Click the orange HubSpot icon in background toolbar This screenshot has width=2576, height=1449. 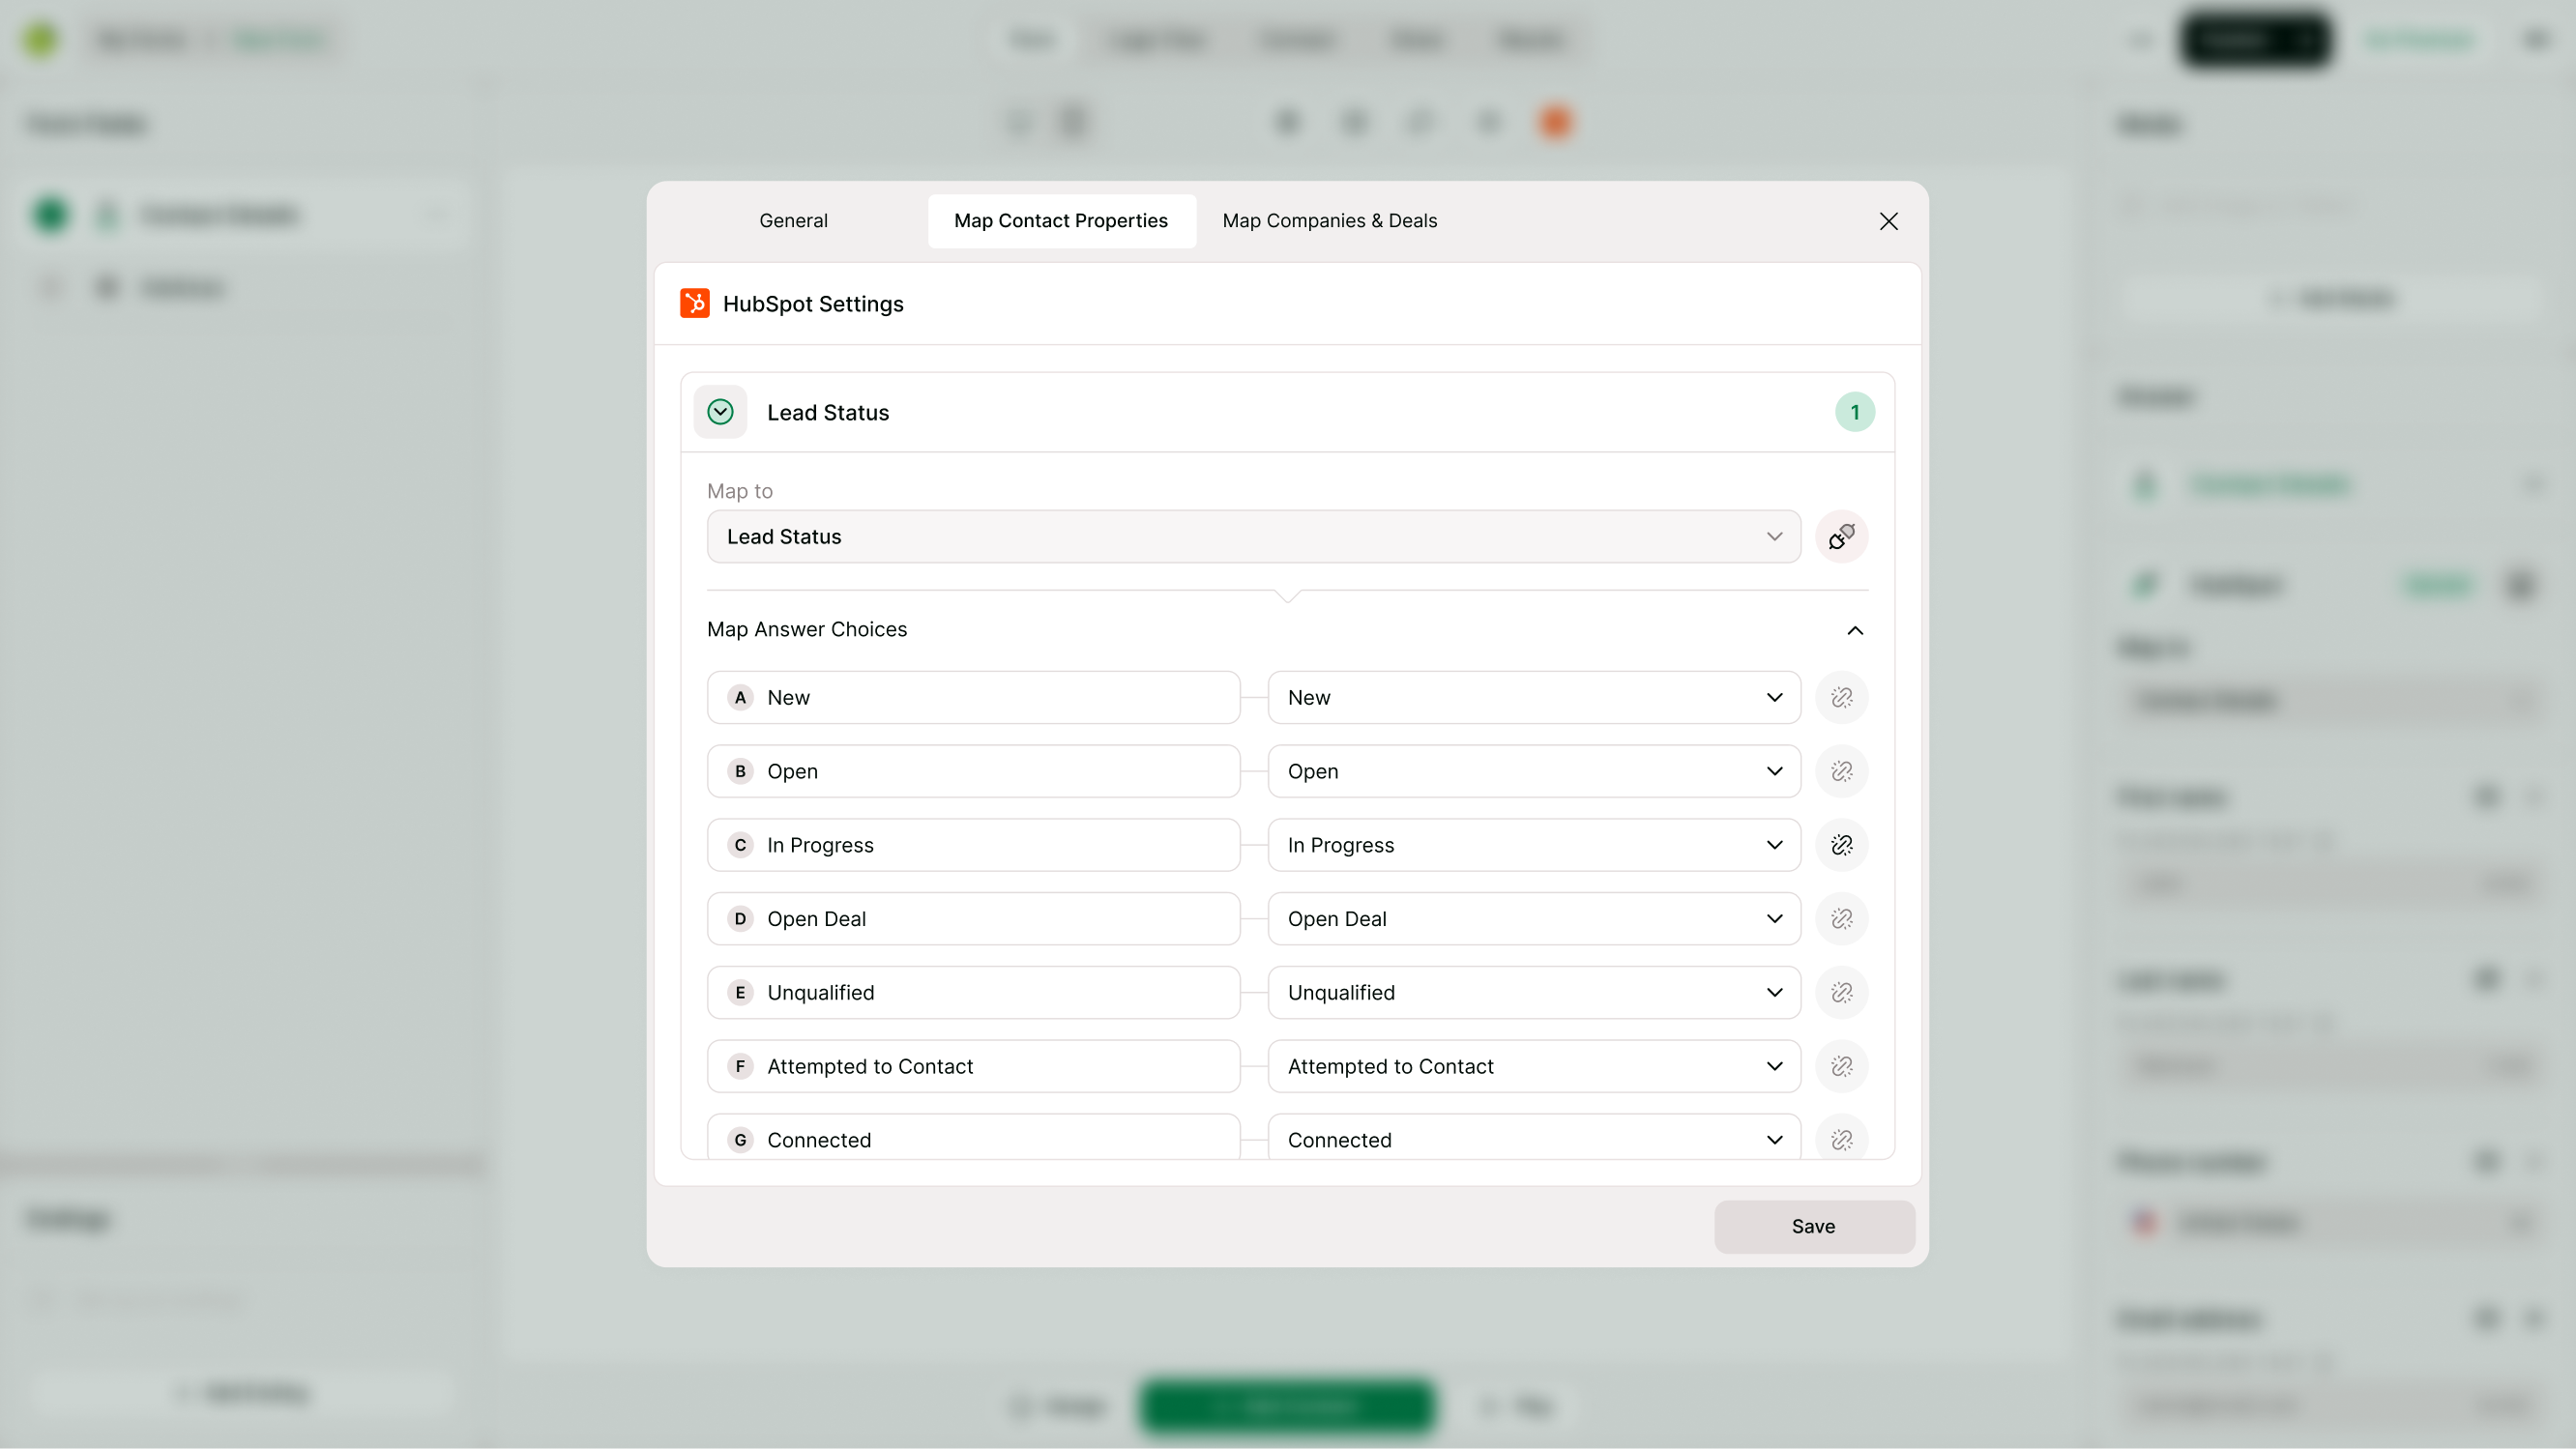point(1555,123)
